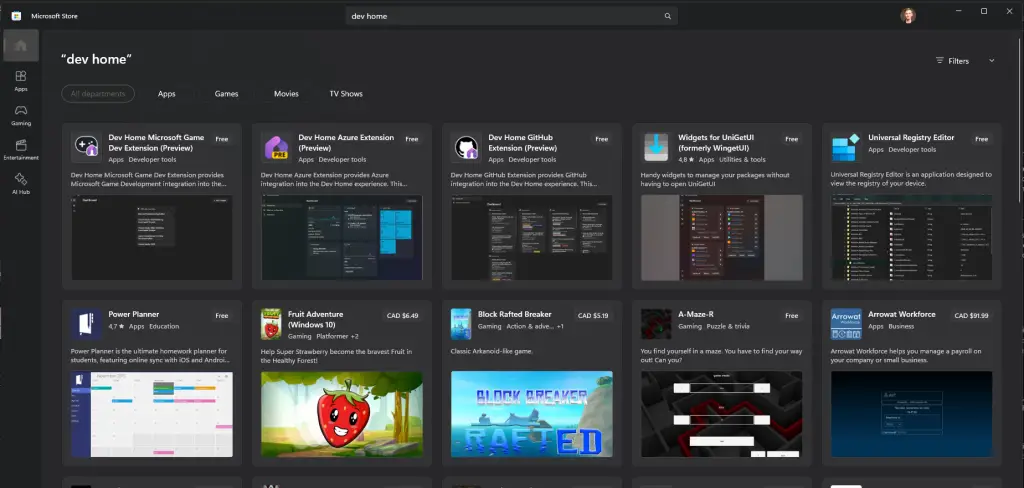This screenshot has width=1024, height=488.
Task: Filter results by TV Shows
Action: (346, 94)
